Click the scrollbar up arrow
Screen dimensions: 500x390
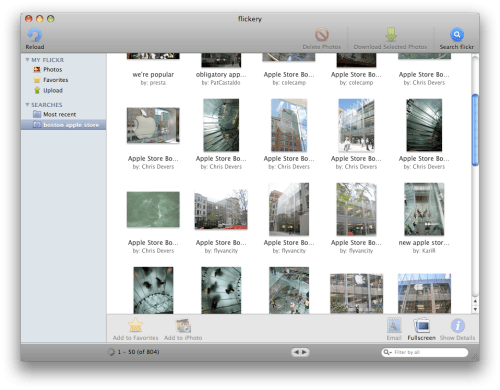[475, 301]
